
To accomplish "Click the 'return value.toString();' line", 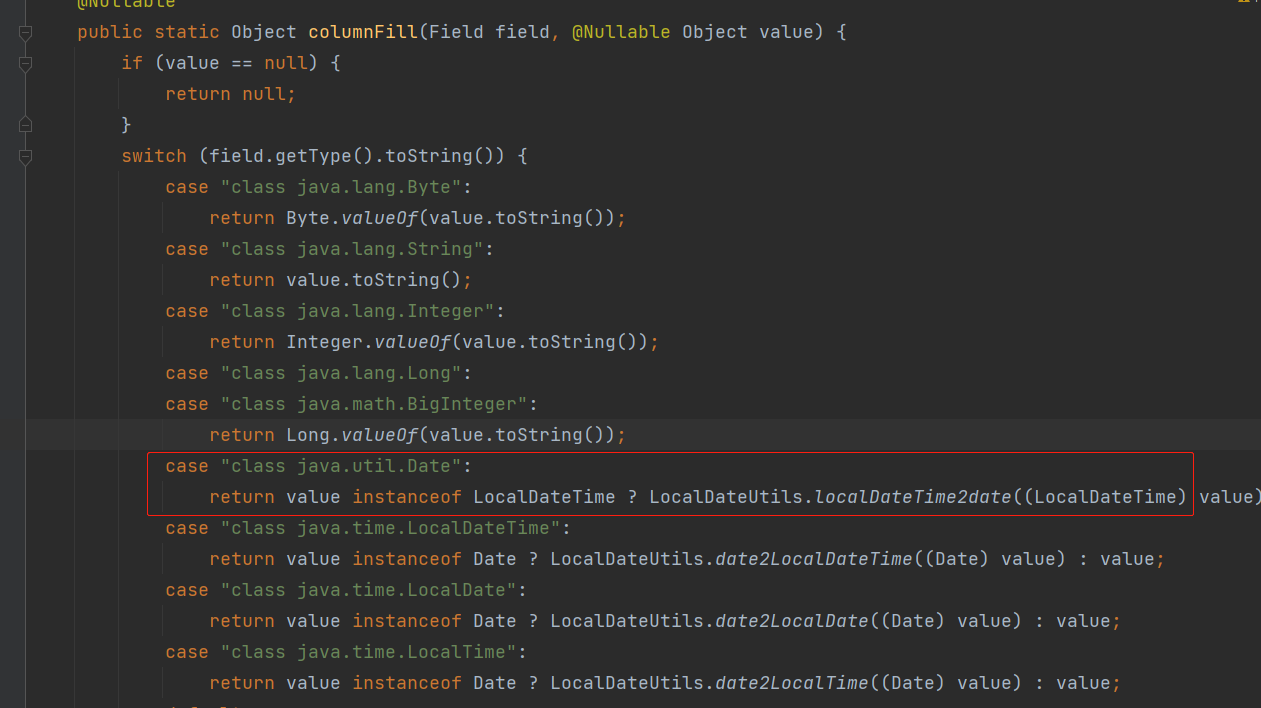I will tap(341, 280).
